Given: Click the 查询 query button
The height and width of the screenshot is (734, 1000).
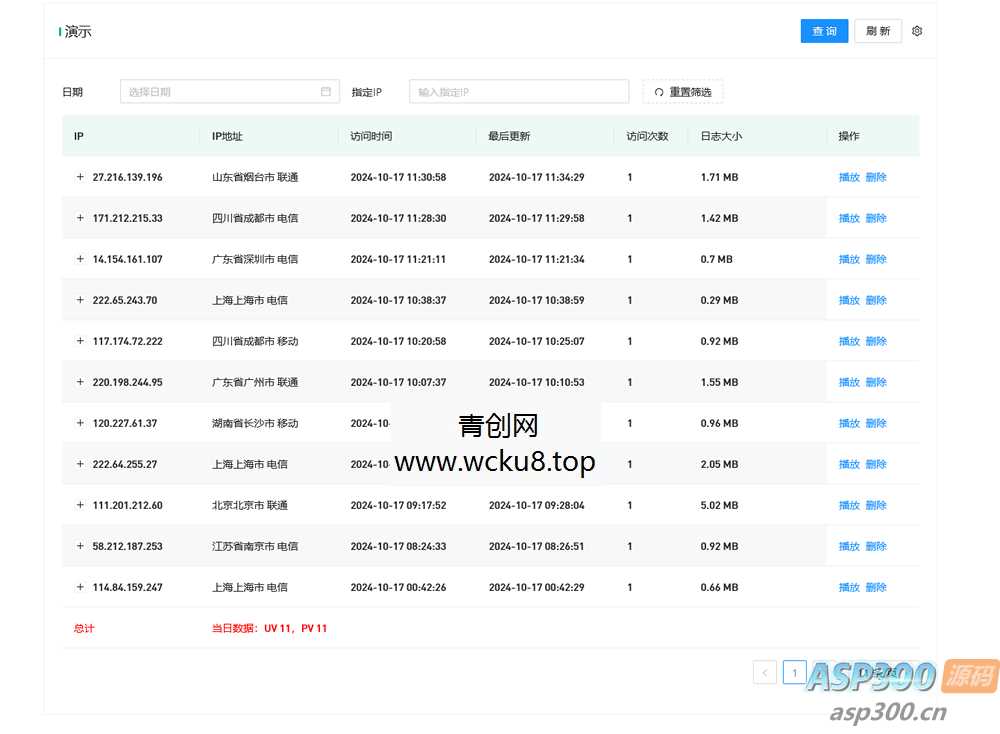Looking at the screenshot, I should 824,31.
